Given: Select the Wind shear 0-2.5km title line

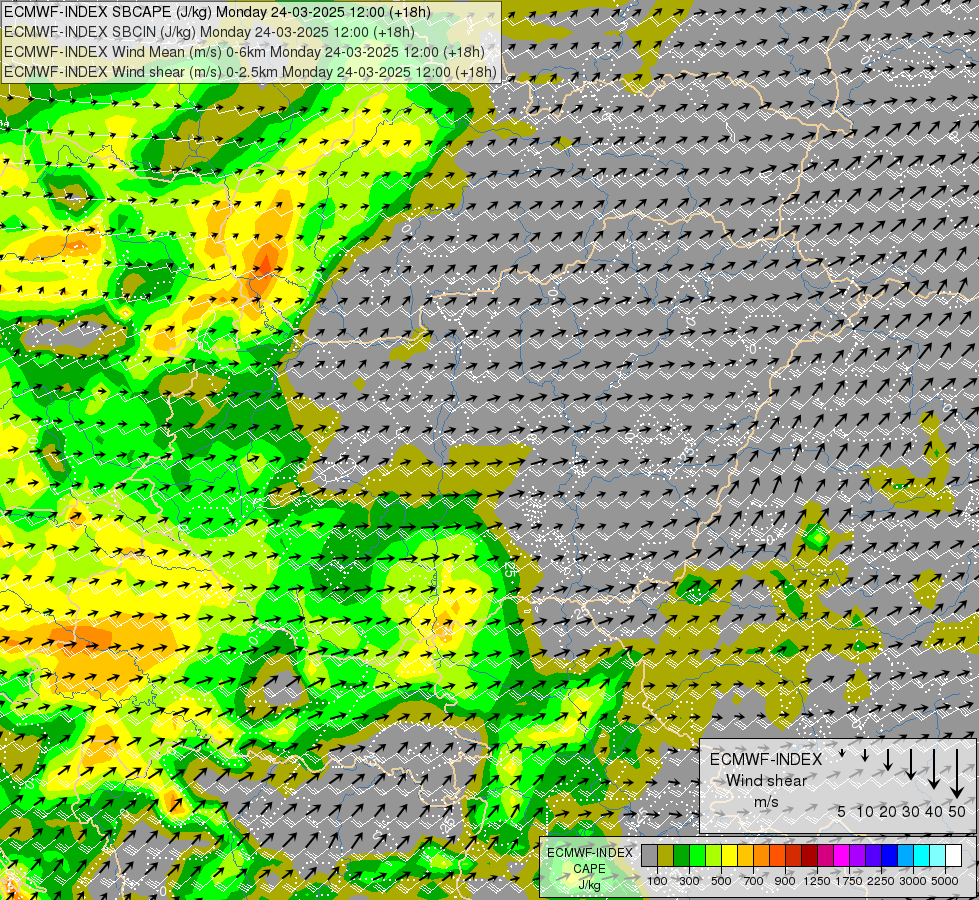Looking at the screenshot, I should pyautogui.click(x=250, y=72).
